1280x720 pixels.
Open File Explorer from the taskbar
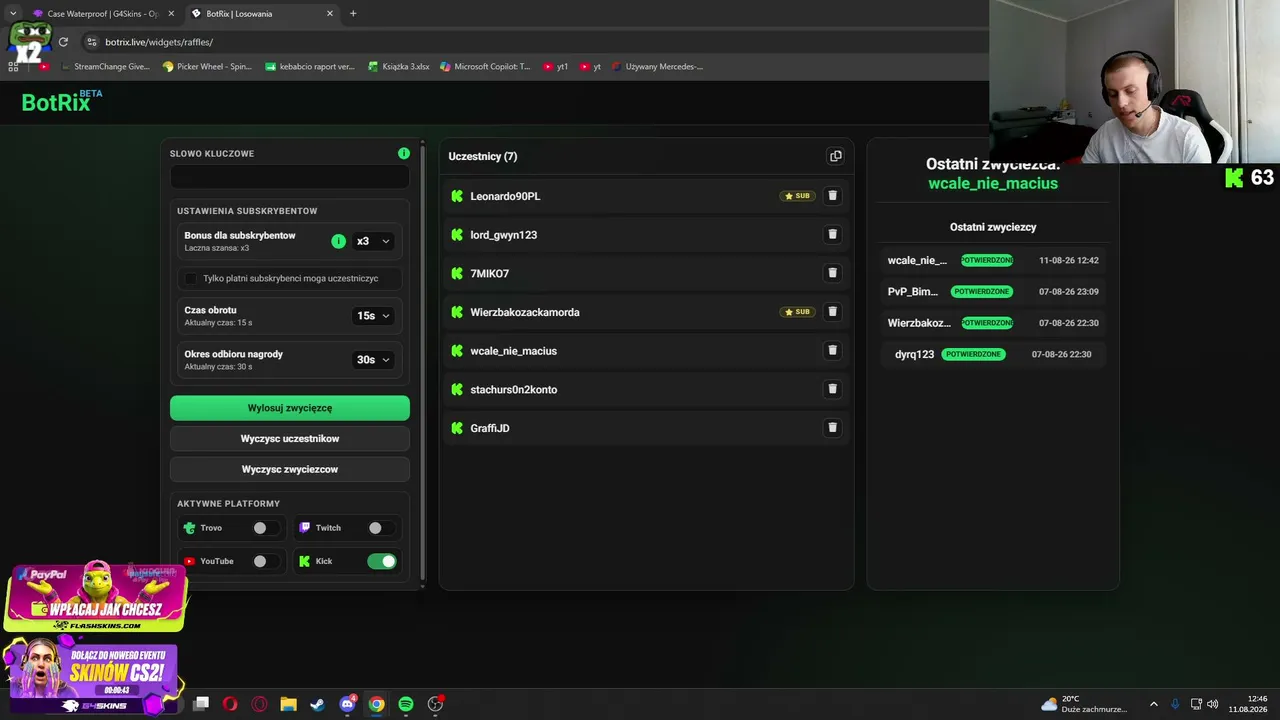tap(288, 704)
